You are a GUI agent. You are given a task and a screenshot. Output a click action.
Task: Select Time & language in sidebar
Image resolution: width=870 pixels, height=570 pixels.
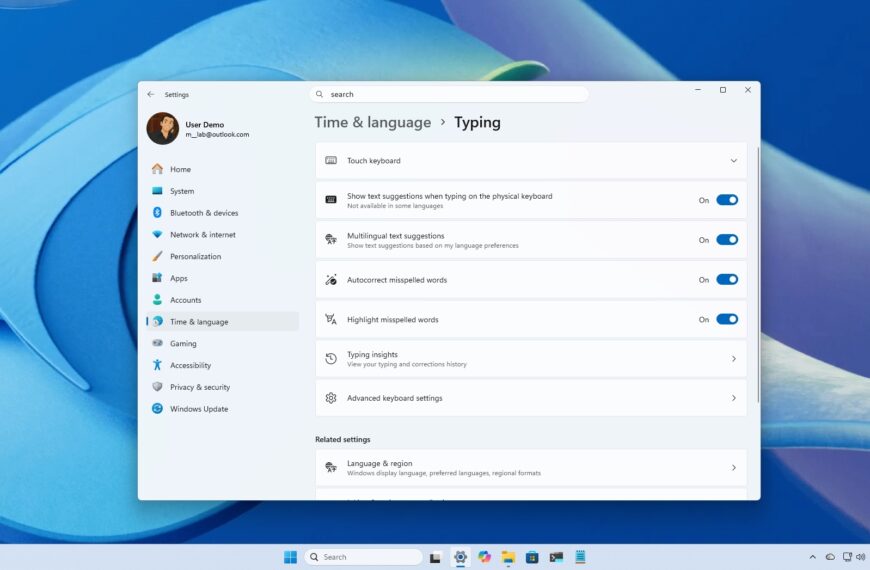pos(222,321)
